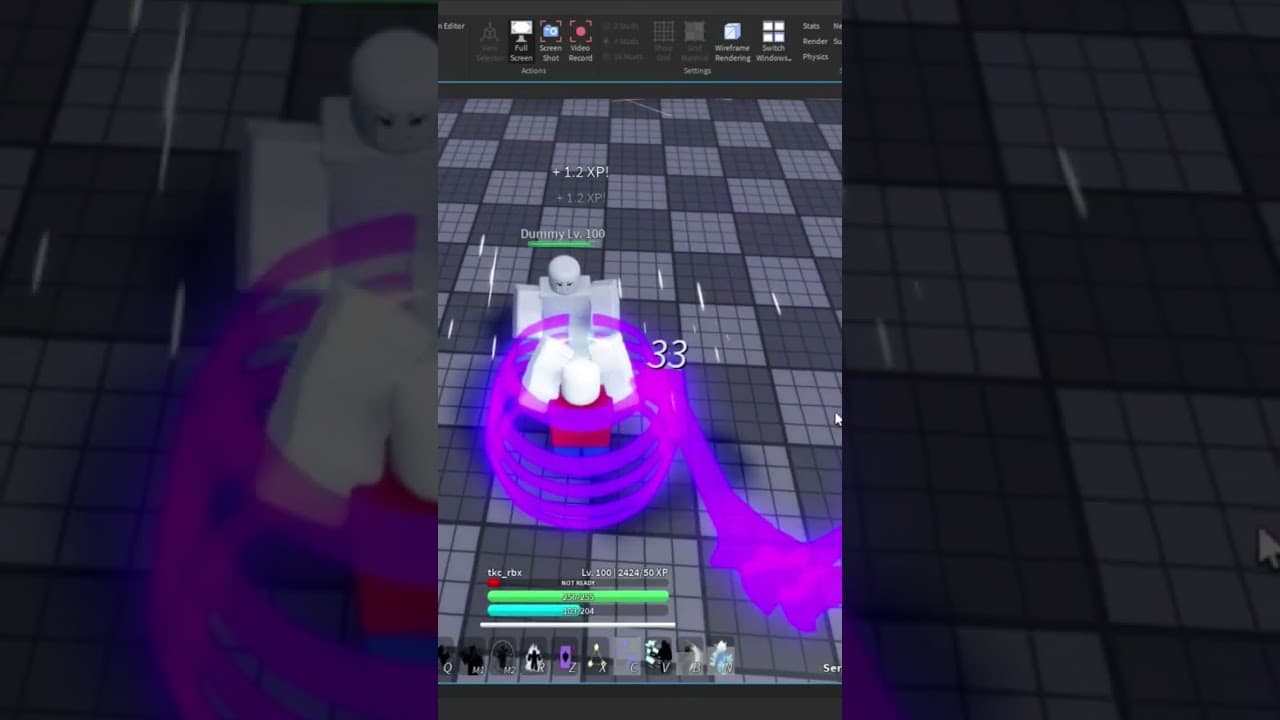Viewport: 1280px width, 720px height.
Task: Activate the V ability slot
Action: point(659,657)
